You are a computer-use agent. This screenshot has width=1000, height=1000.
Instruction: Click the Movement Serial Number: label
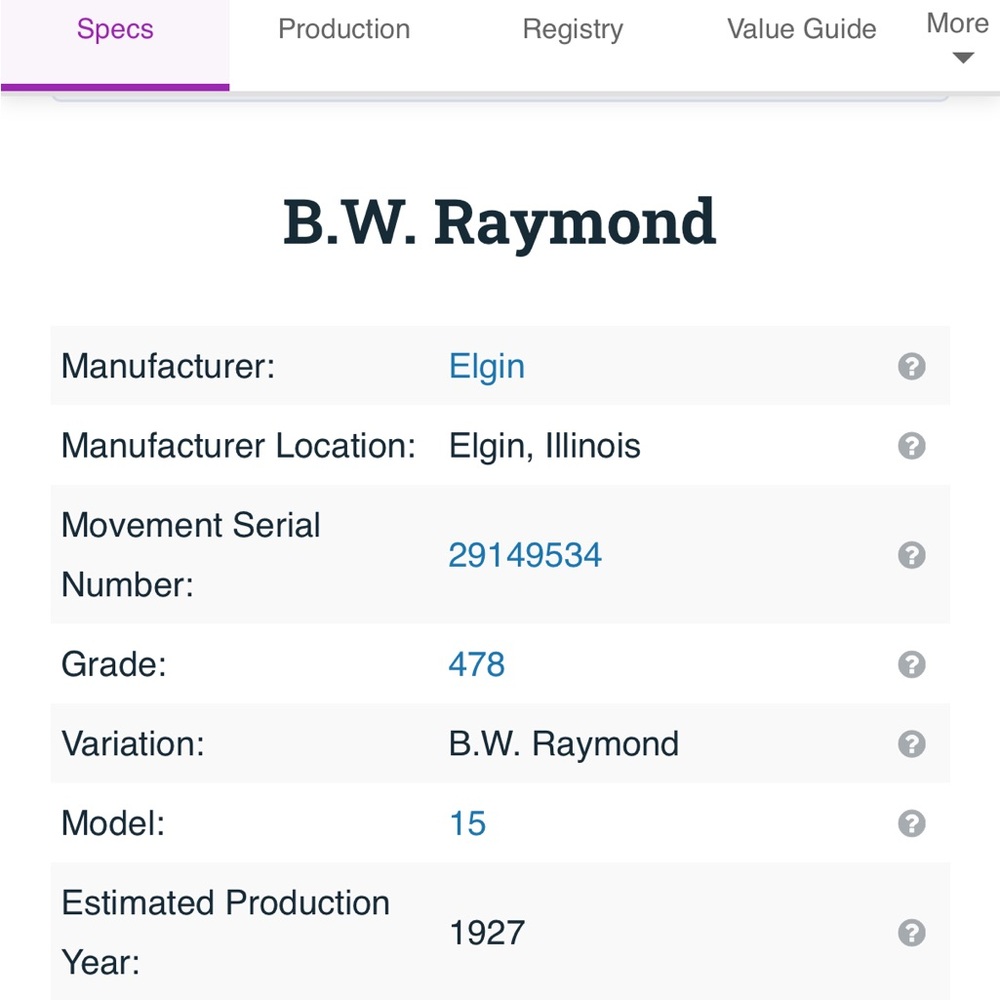click(191, 555)
